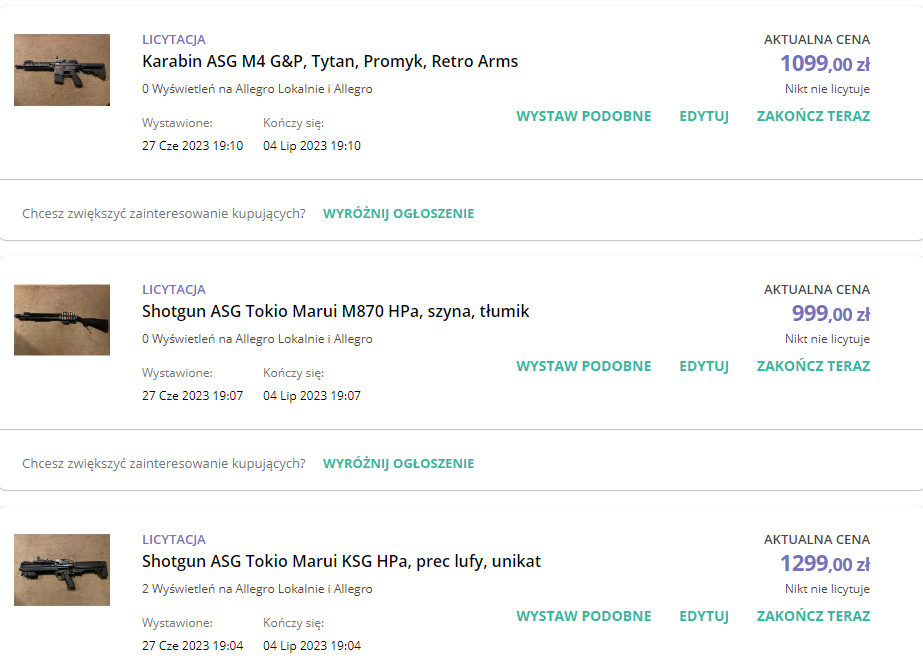Click the 1099,00 zł current price
Screen dimensions: 923x658
pos(824,64)
